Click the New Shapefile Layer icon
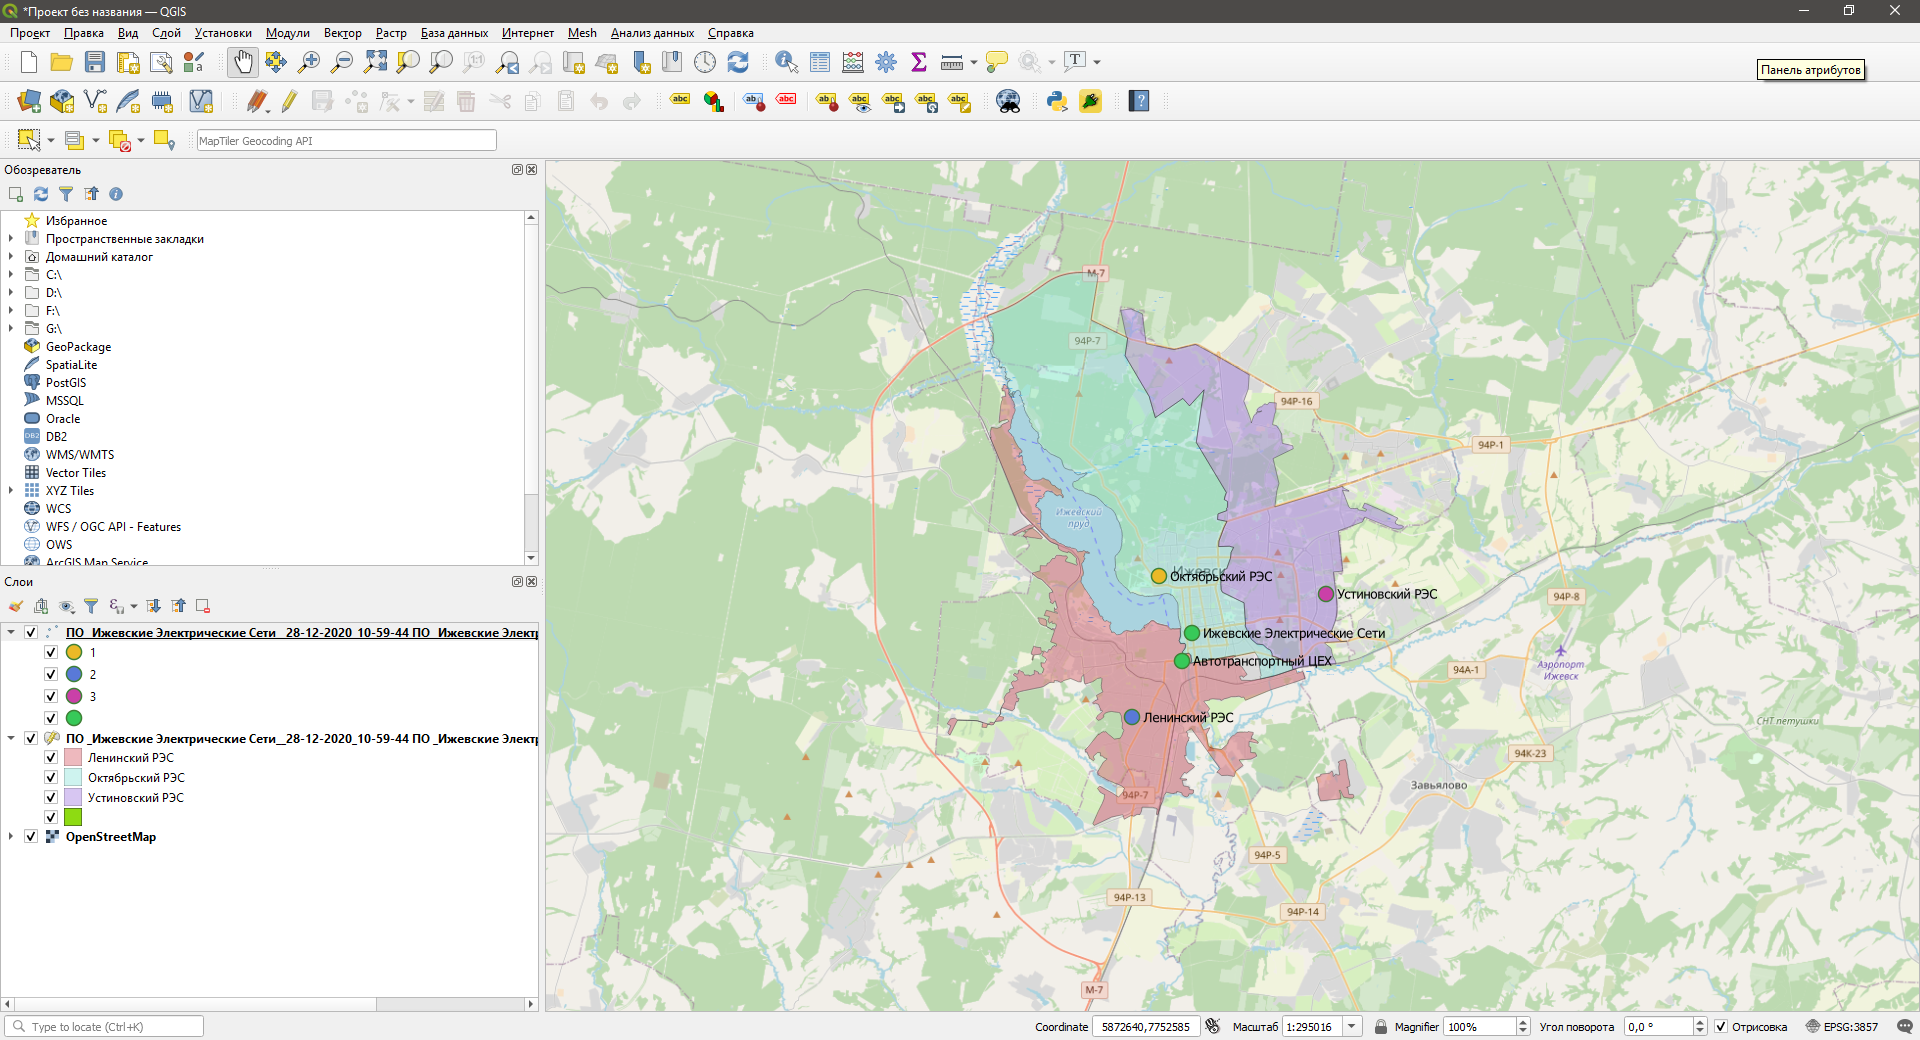Screen dimensions: 1920x1040 tap(95, 101)
